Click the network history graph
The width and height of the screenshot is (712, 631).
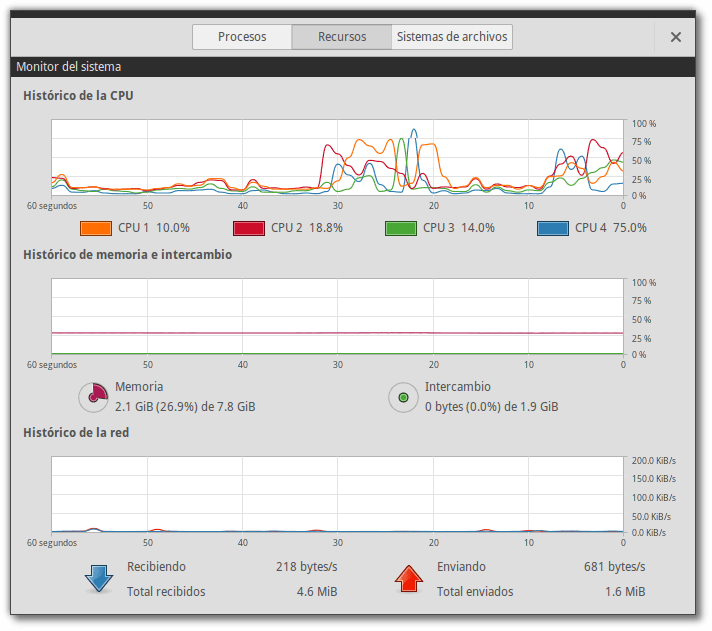pyautogui.click(x=337, y=494)
